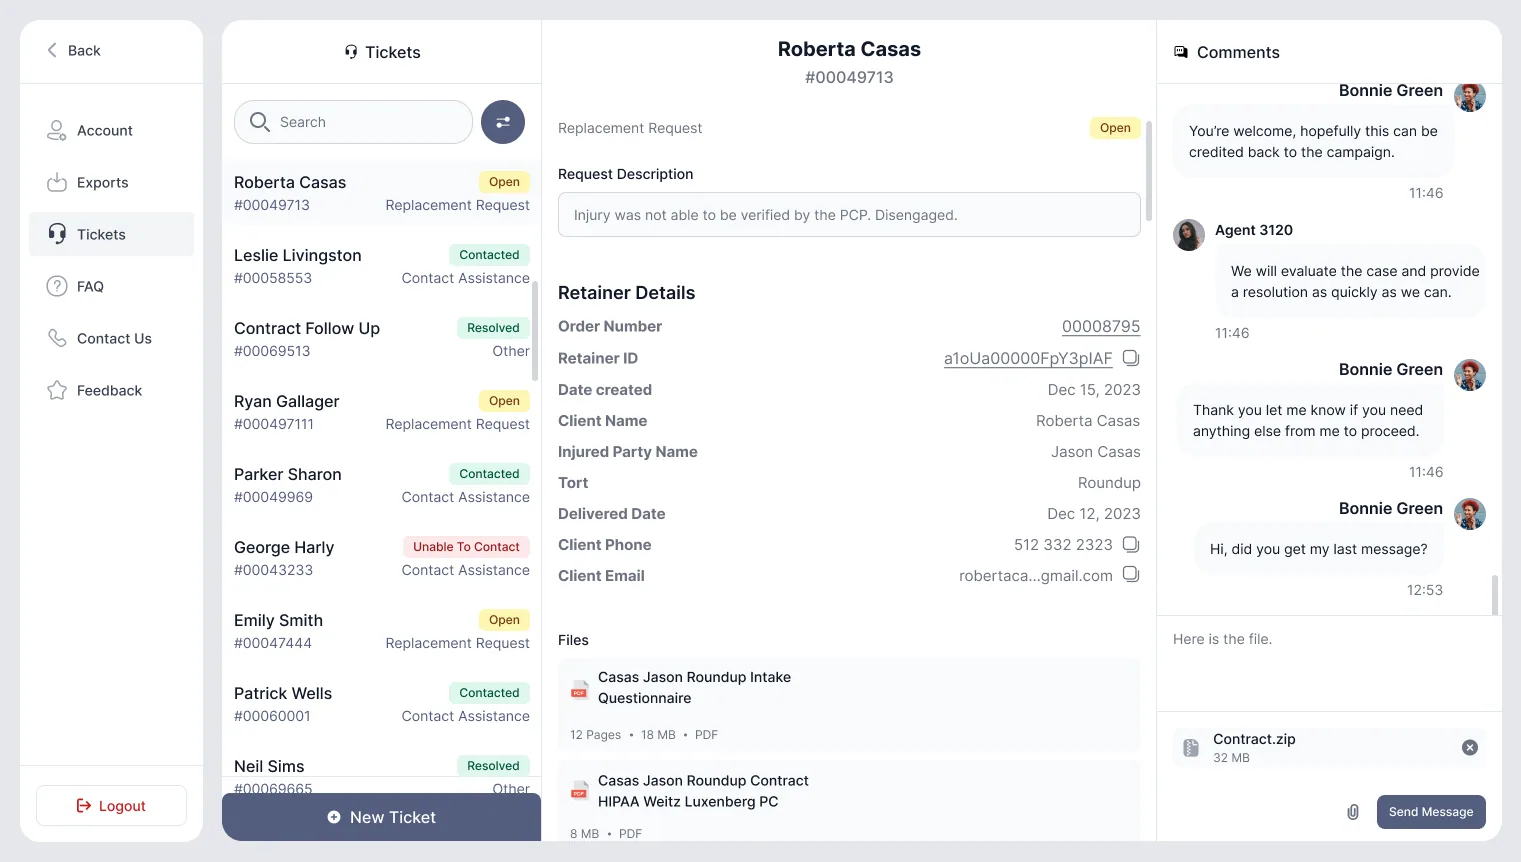The image size is (1521, 862).
Task: Open the FAQ page
Action: tap(112, 286)
